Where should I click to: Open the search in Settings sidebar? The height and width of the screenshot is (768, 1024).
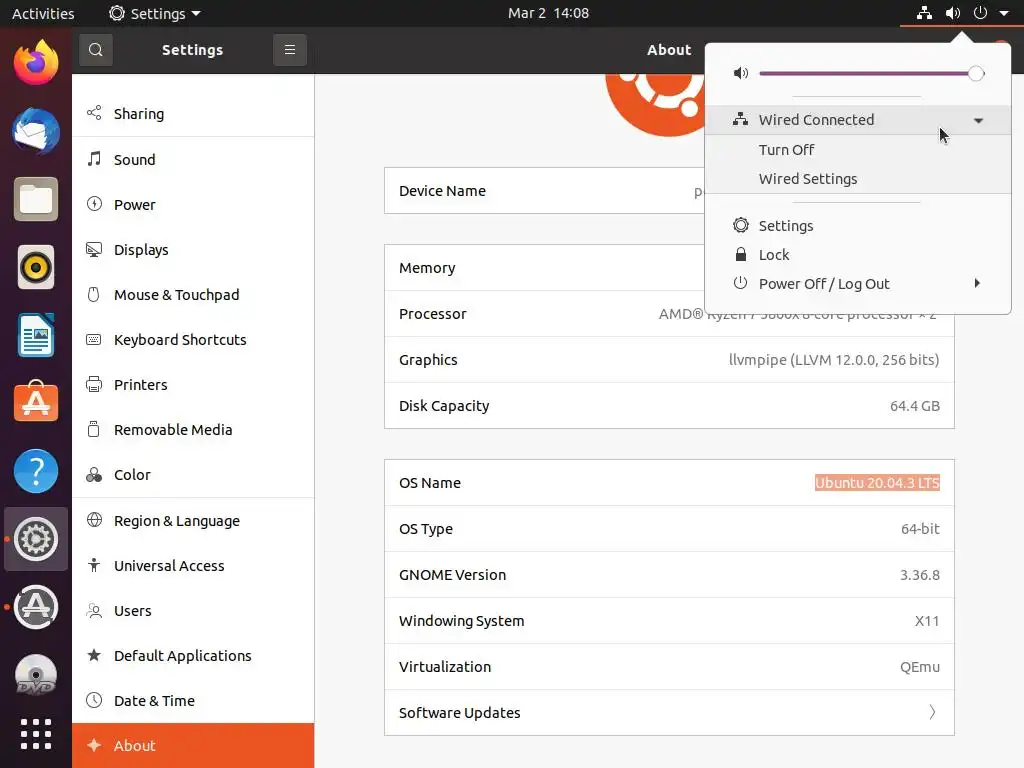coord(95,50)
